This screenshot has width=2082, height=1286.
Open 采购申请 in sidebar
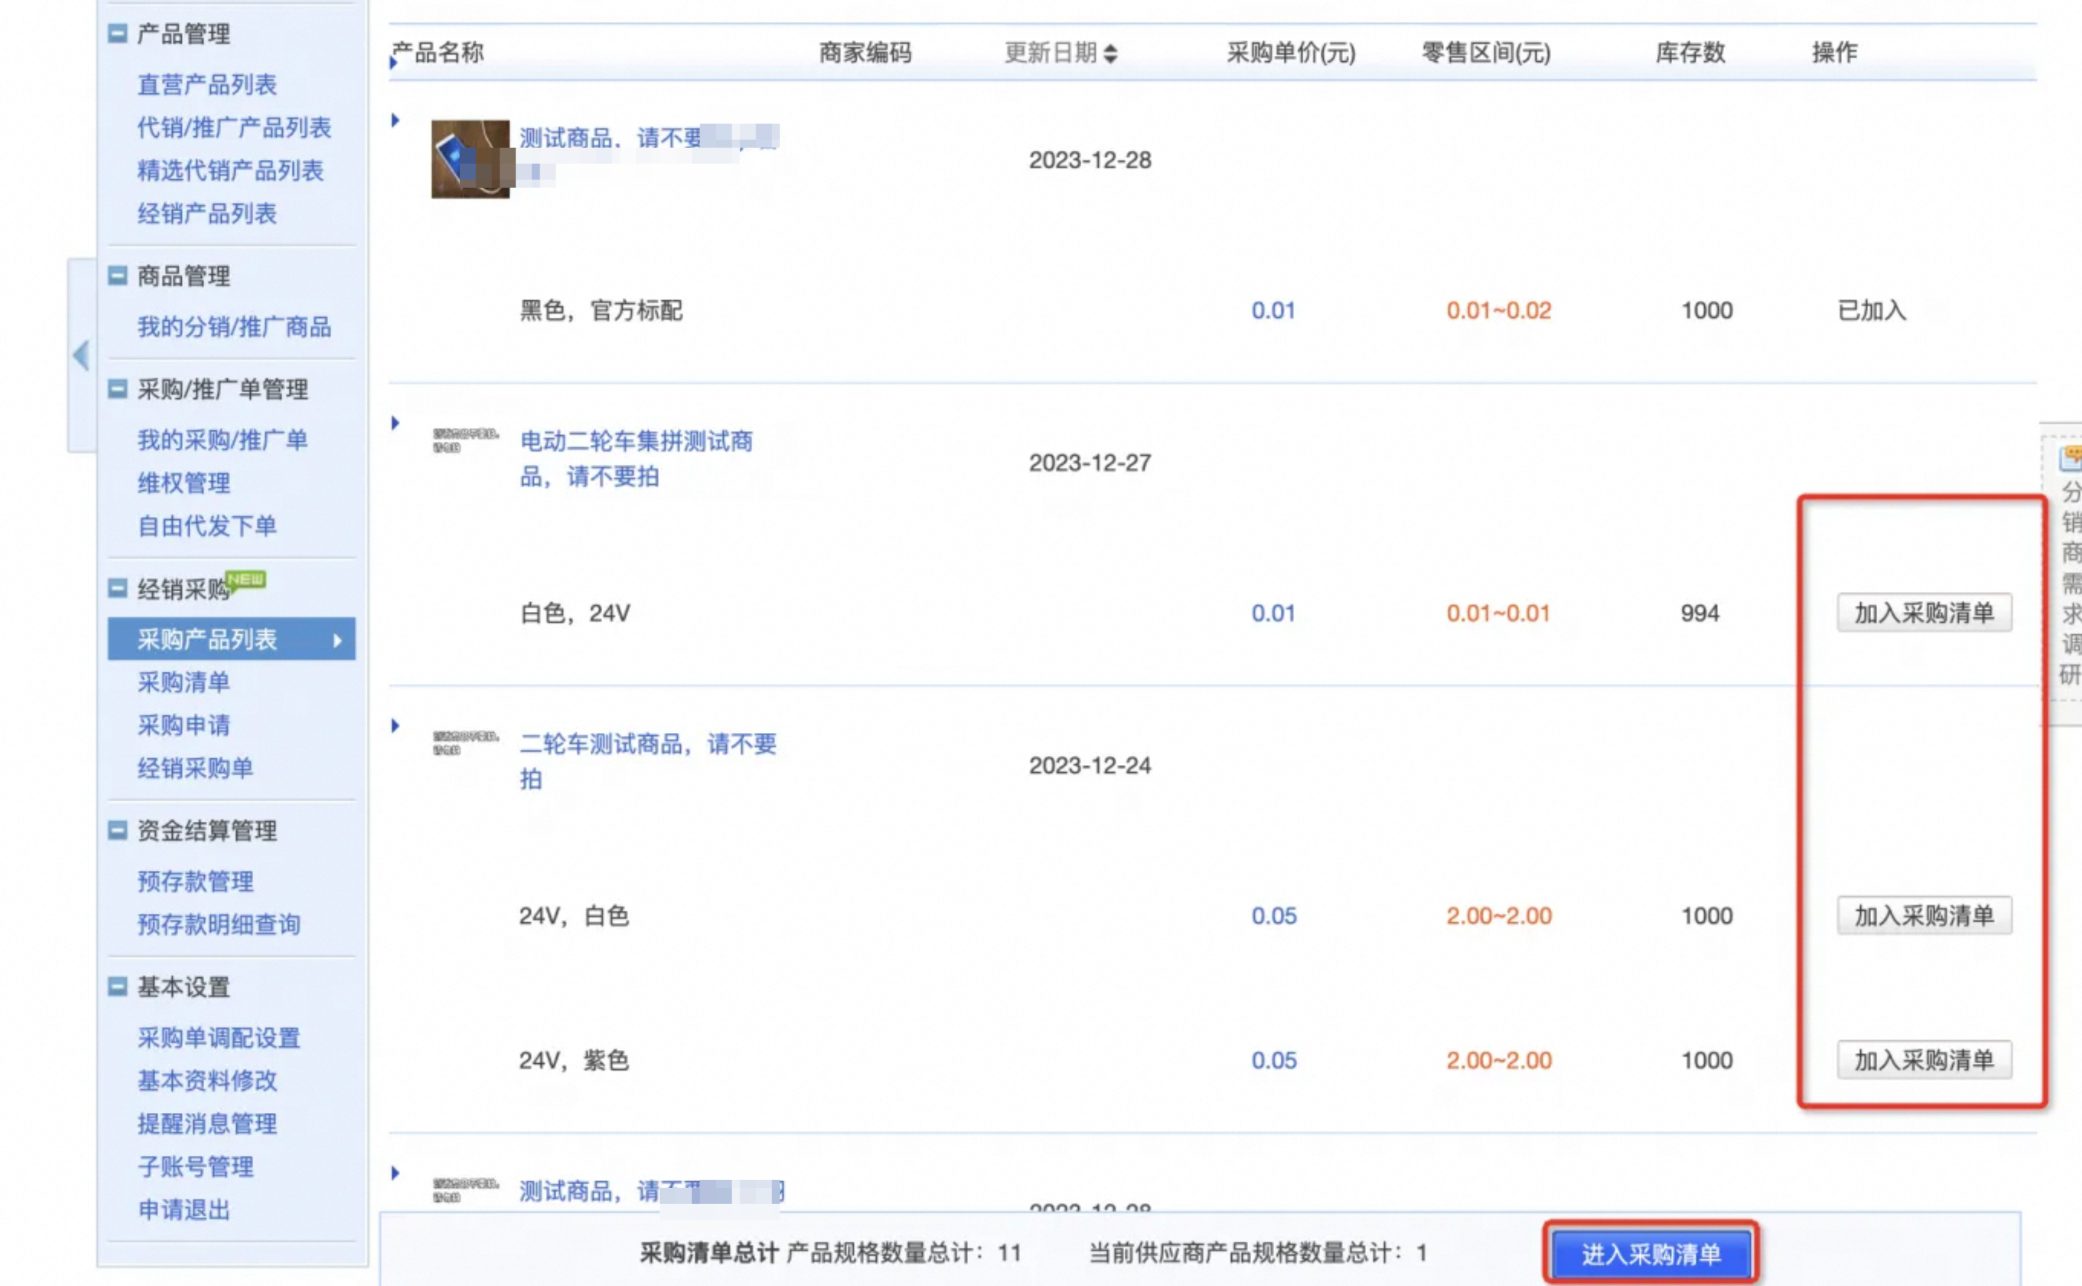184,725
